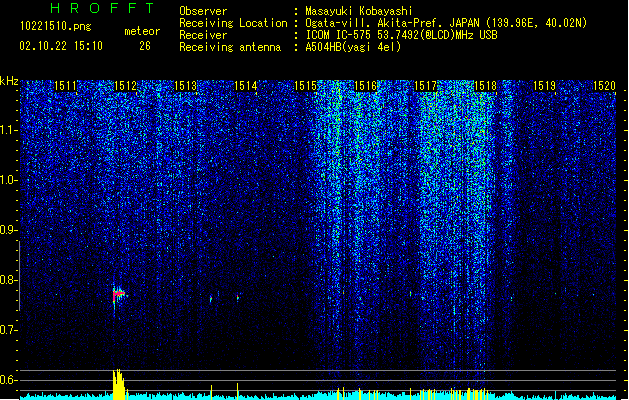Click the 1.0 kHz axis label
Viewport: 629px width, 400px height.
click(8, 180)
